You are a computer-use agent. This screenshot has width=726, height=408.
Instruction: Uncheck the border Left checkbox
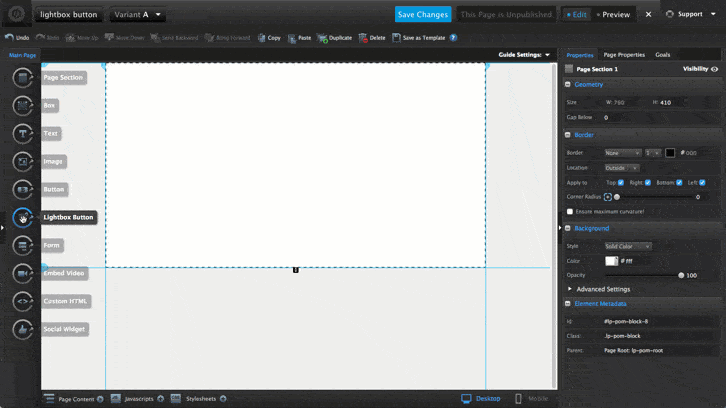click(x=702, y=182)
